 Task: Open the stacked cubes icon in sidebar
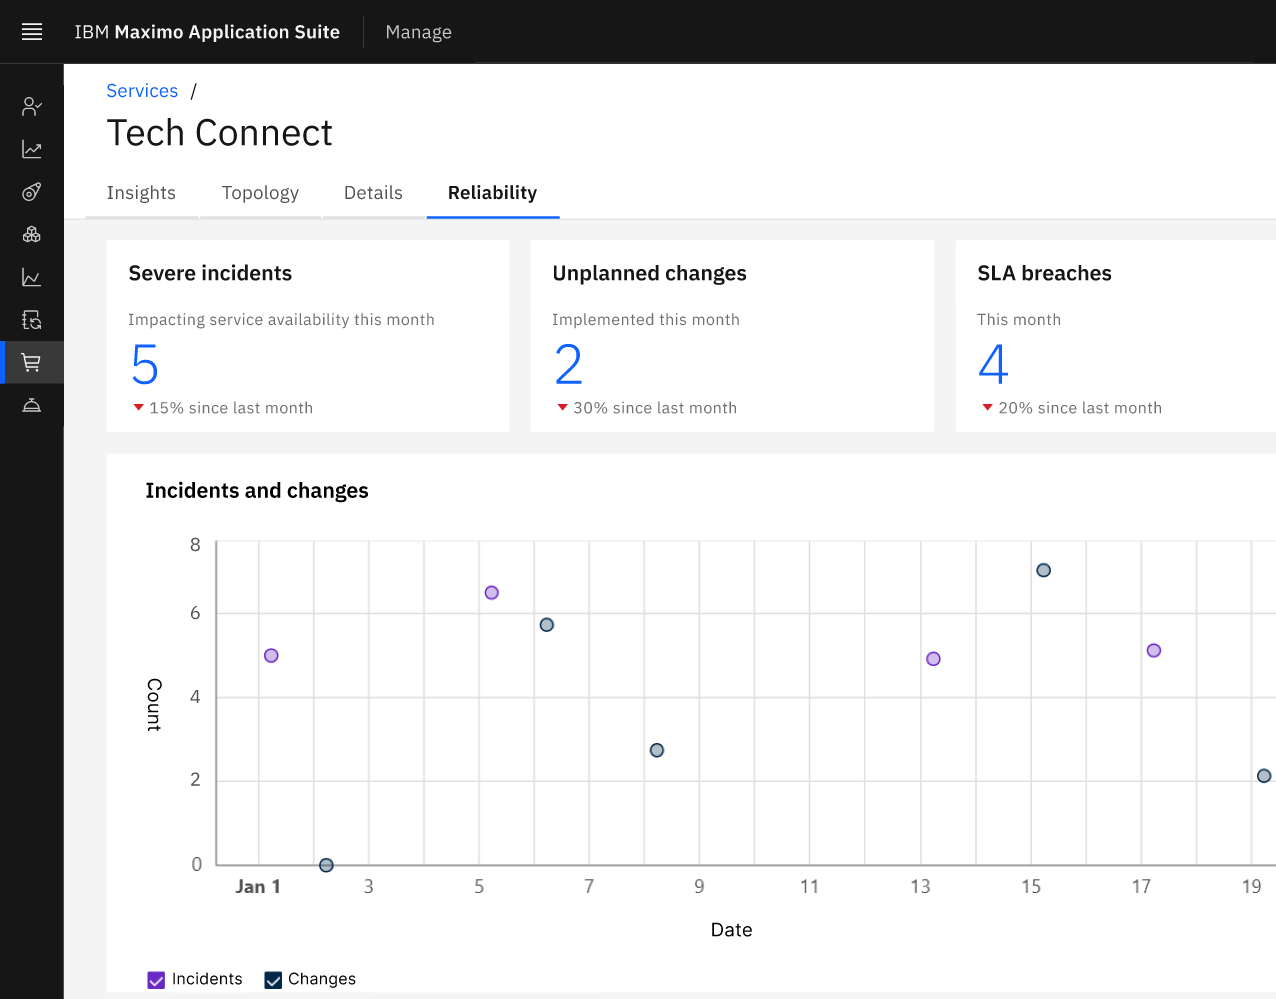(32, 234)
